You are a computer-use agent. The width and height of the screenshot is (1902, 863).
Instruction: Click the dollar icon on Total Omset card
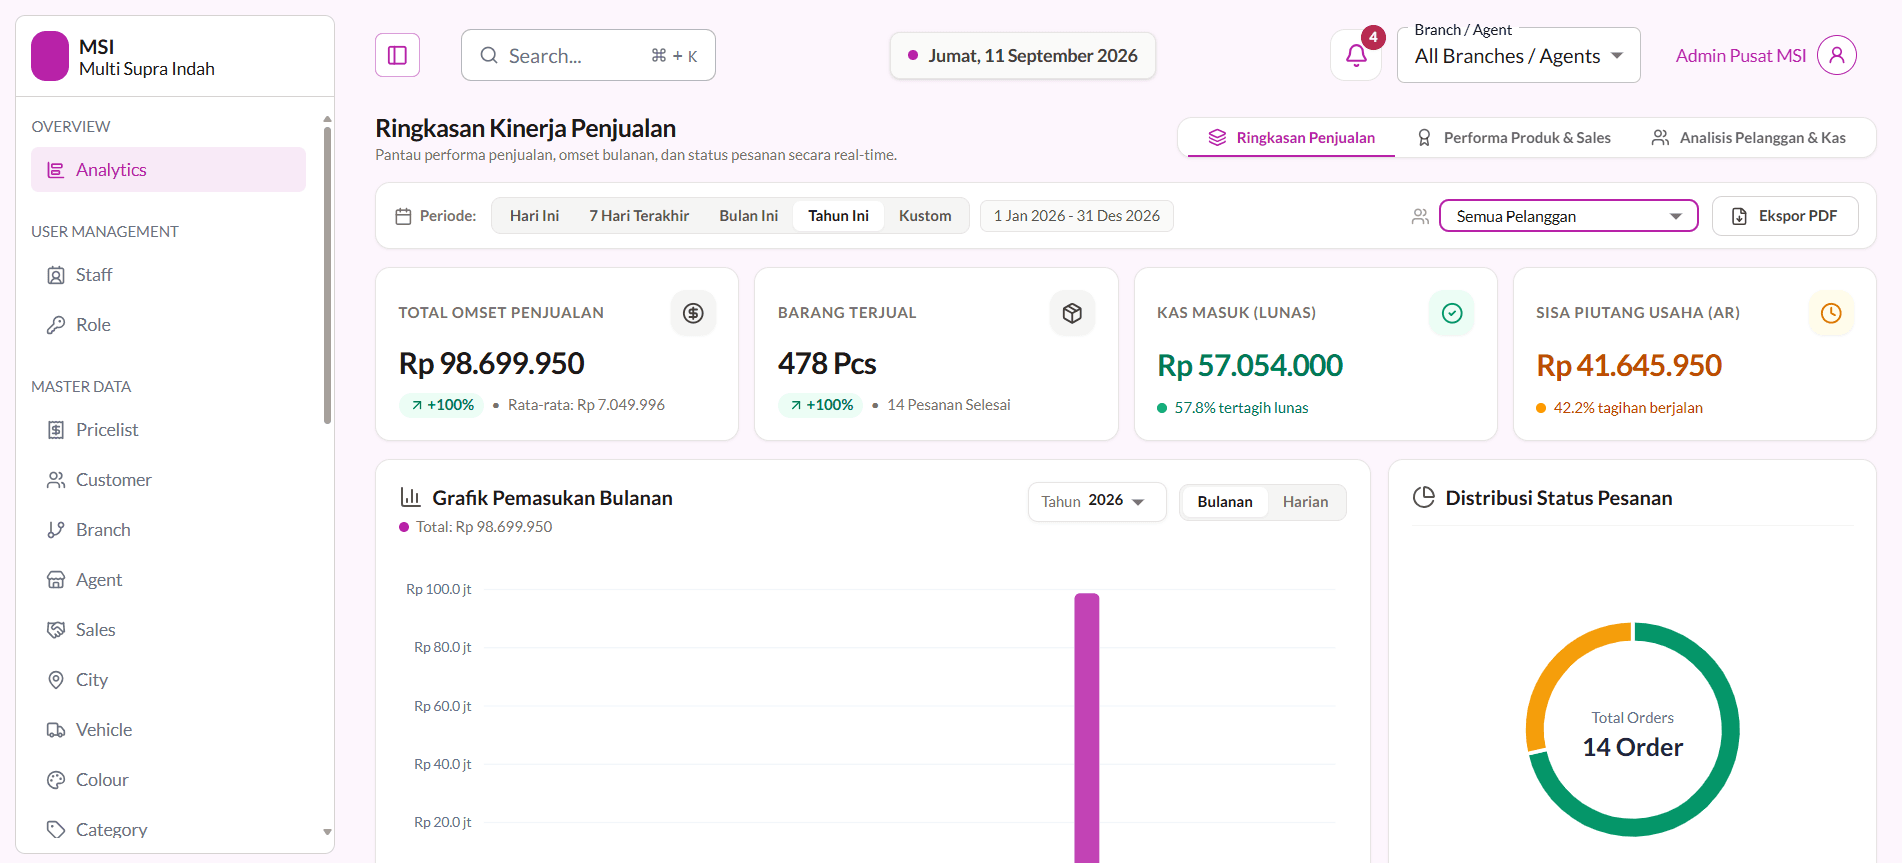tap(693, 313)
